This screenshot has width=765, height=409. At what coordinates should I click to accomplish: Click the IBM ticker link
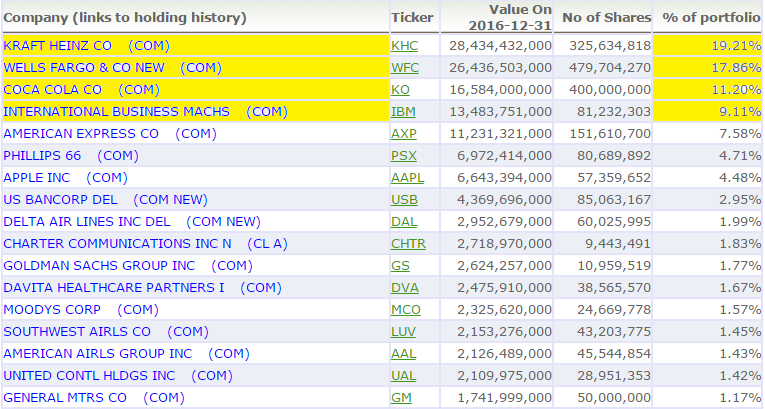[x=403, y=112]
